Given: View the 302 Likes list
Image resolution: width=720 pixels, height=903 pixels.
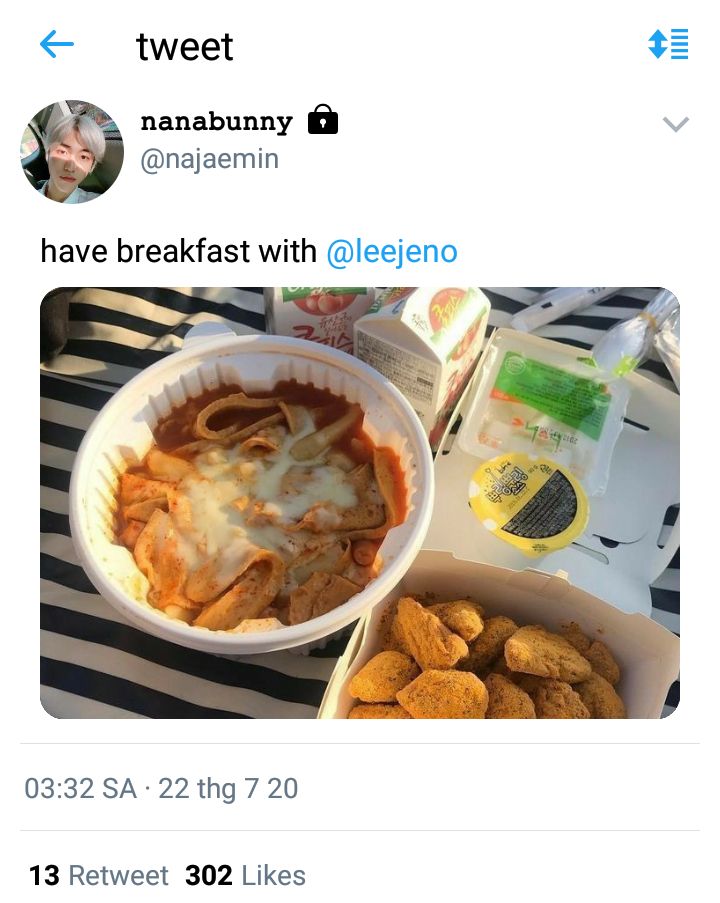Looking at the screenshot, I should tap(245, 875).
